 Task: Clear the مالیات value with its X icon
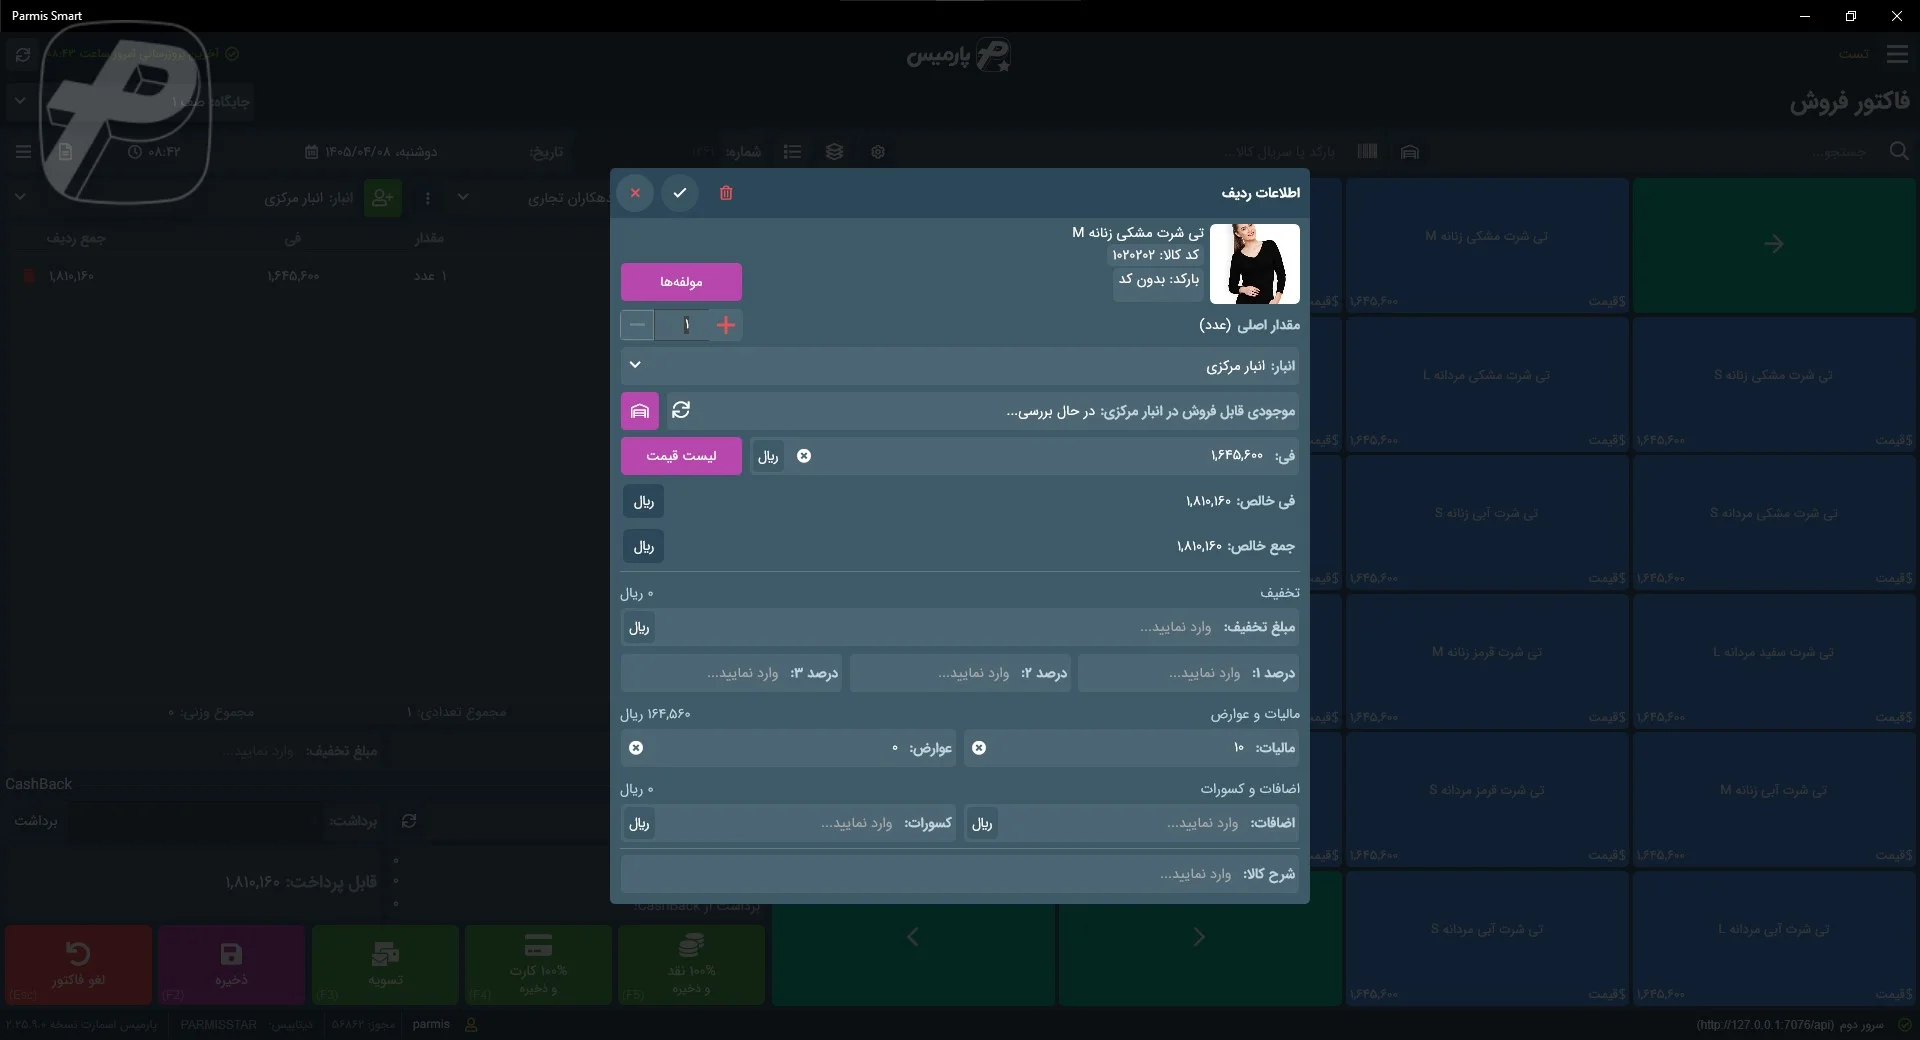coord(979,748)
